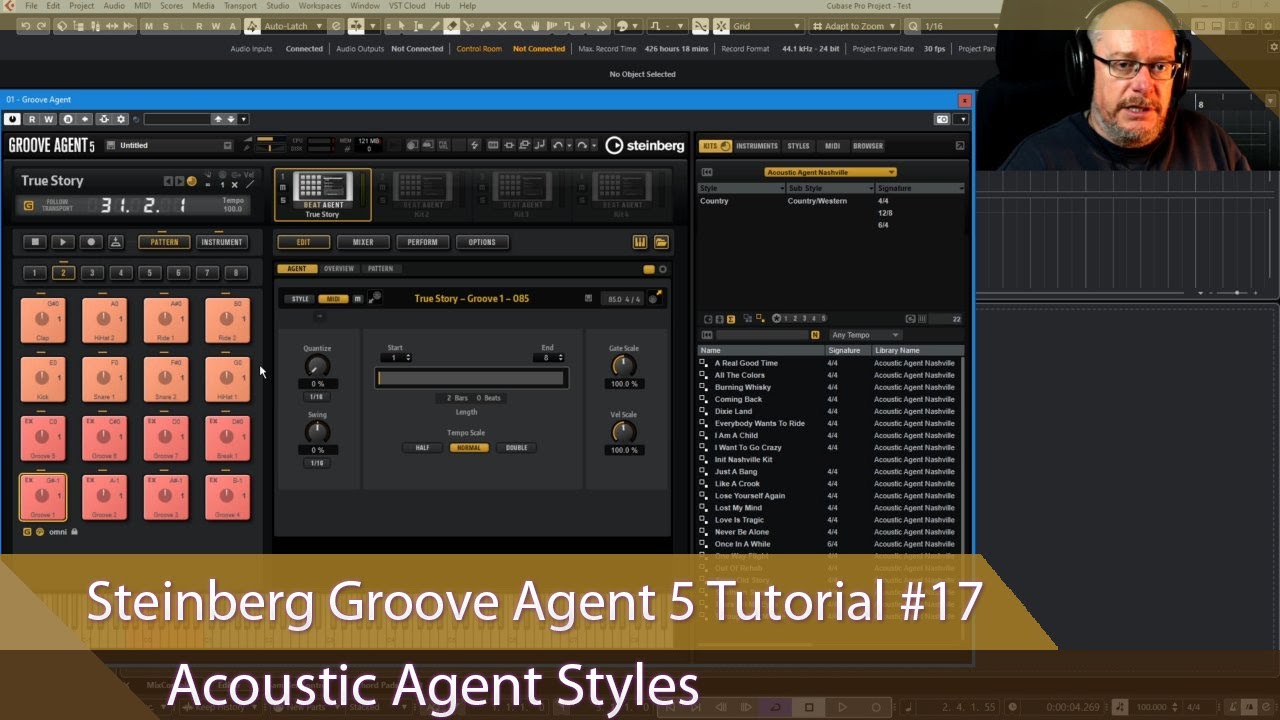Select the Cubase erase tool
The image size is (1280, 720).
click(x=453, y=26)
